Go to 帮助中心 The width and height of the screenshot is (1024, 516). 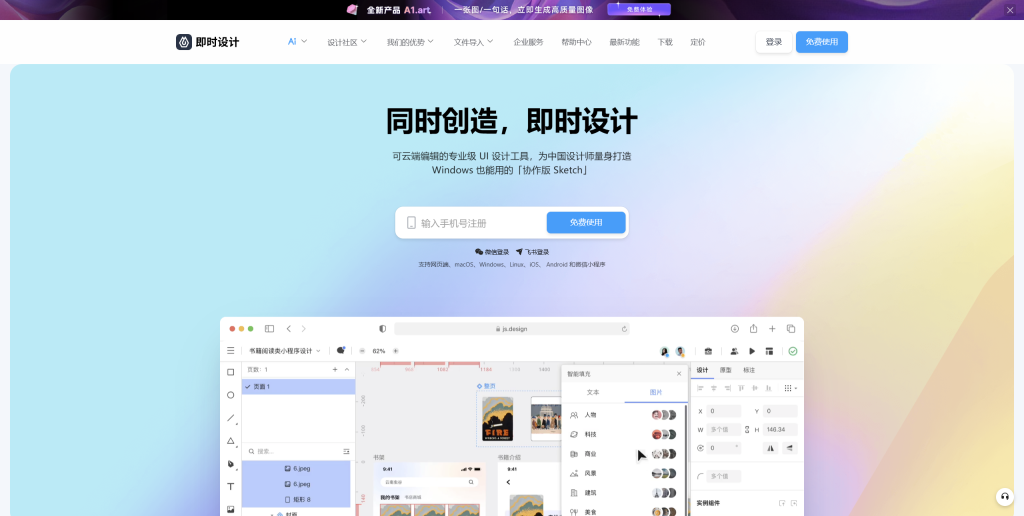coord(577,42)
